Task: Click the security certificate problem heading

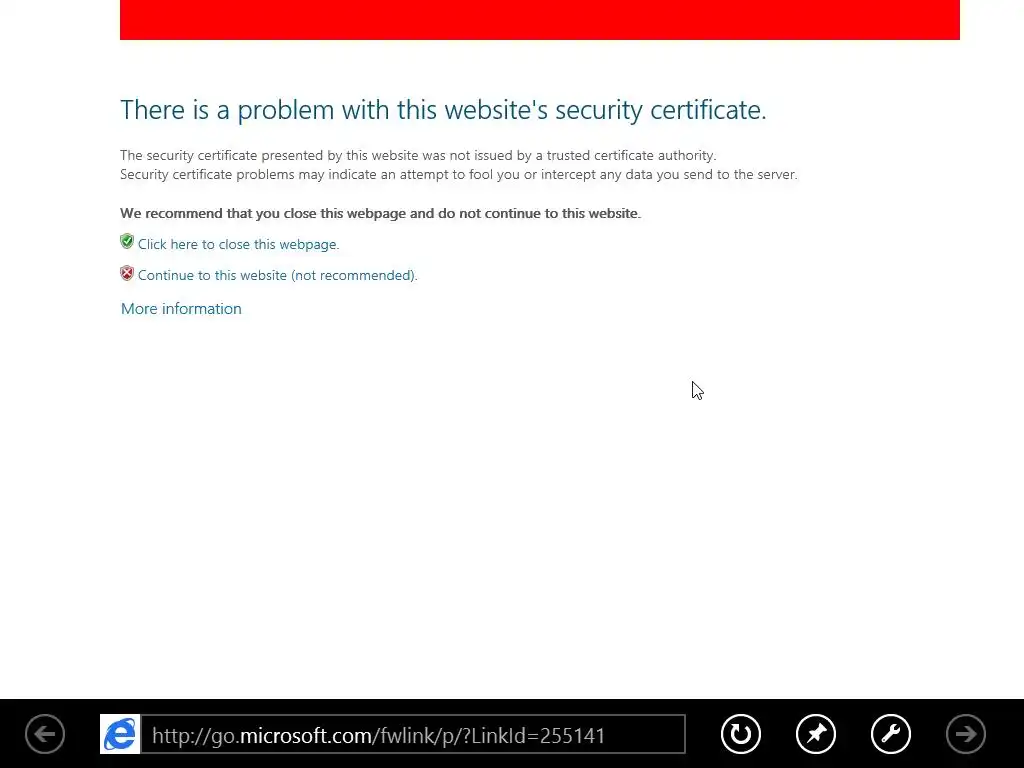Action: click(x=443, y=110)
